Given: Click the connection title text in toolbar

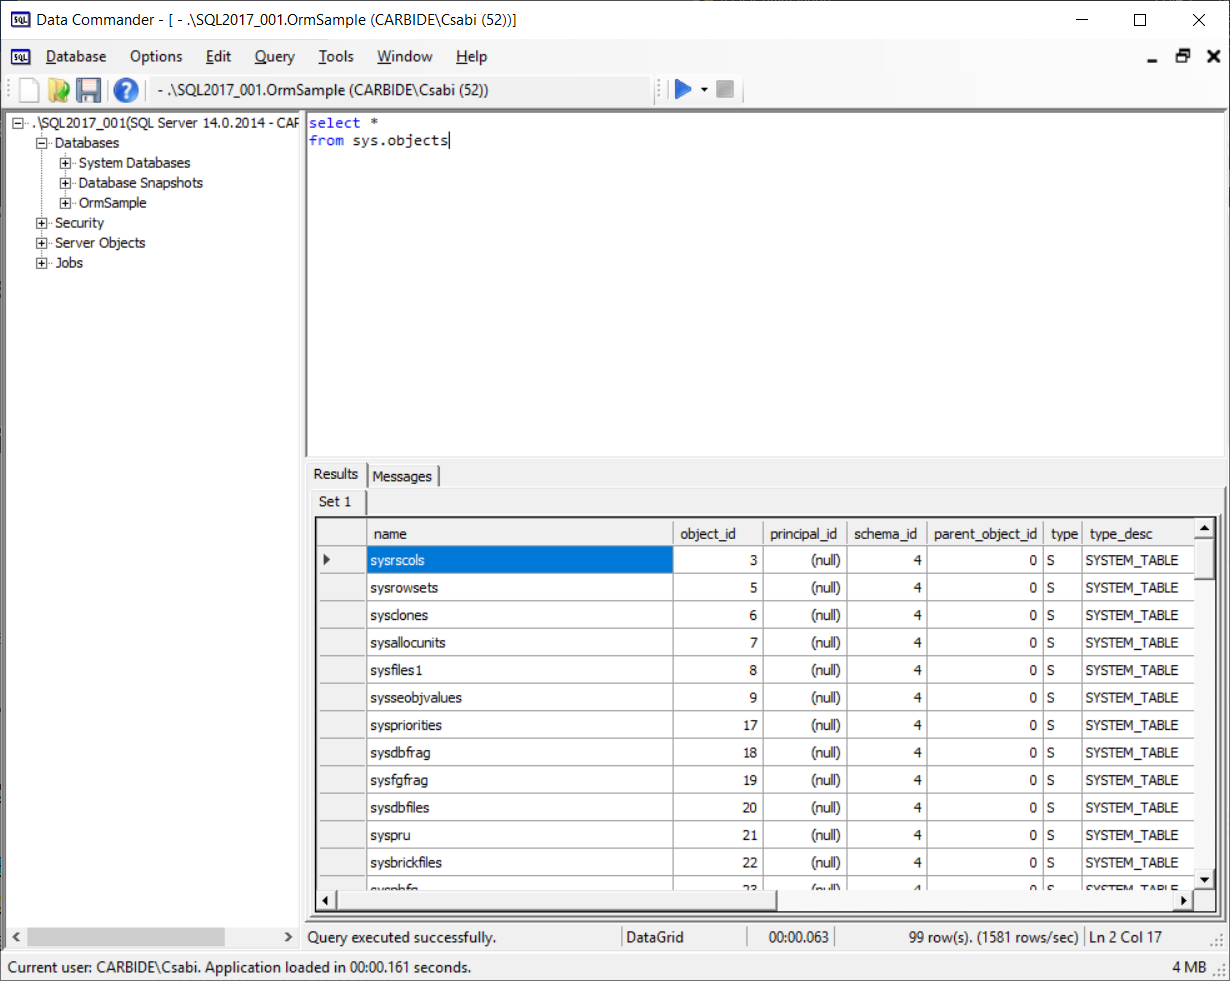Looking at the screenshot, I should click(x=323, y=90).
